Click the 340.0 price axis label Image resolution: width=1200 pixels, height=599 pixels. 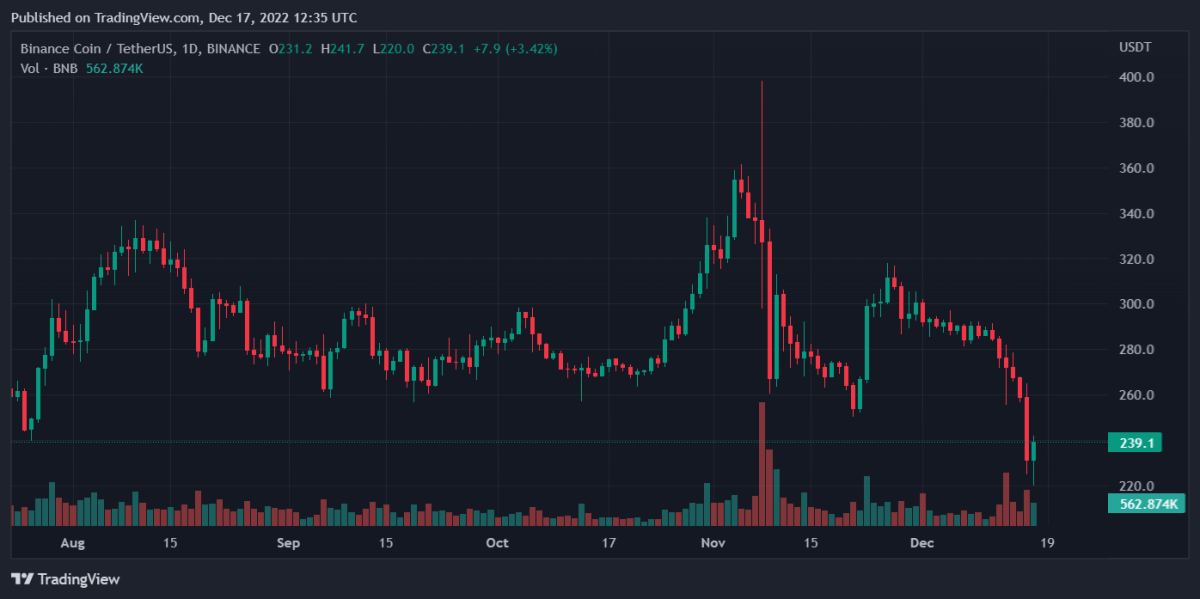[1137, 214]
